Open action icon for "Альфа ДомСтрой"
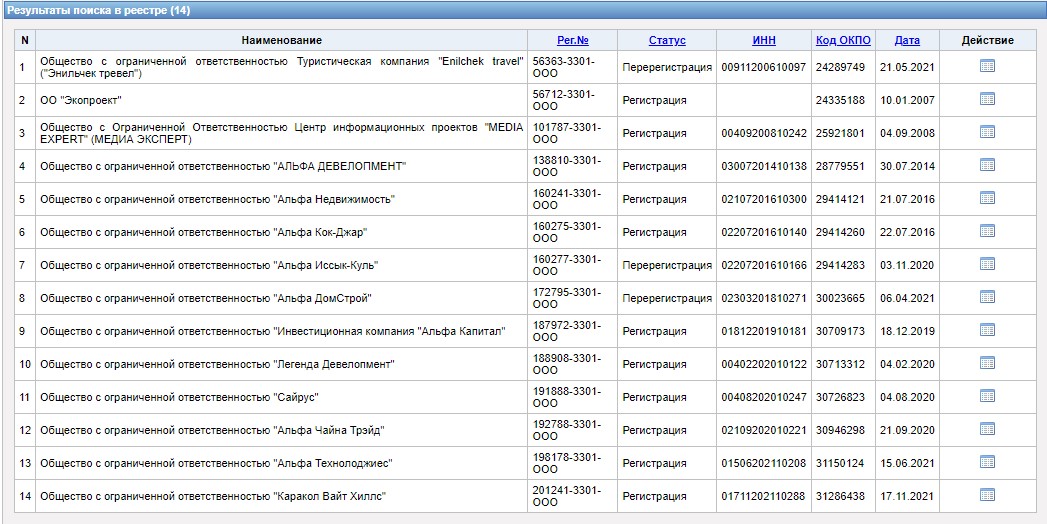 [987, 297]
